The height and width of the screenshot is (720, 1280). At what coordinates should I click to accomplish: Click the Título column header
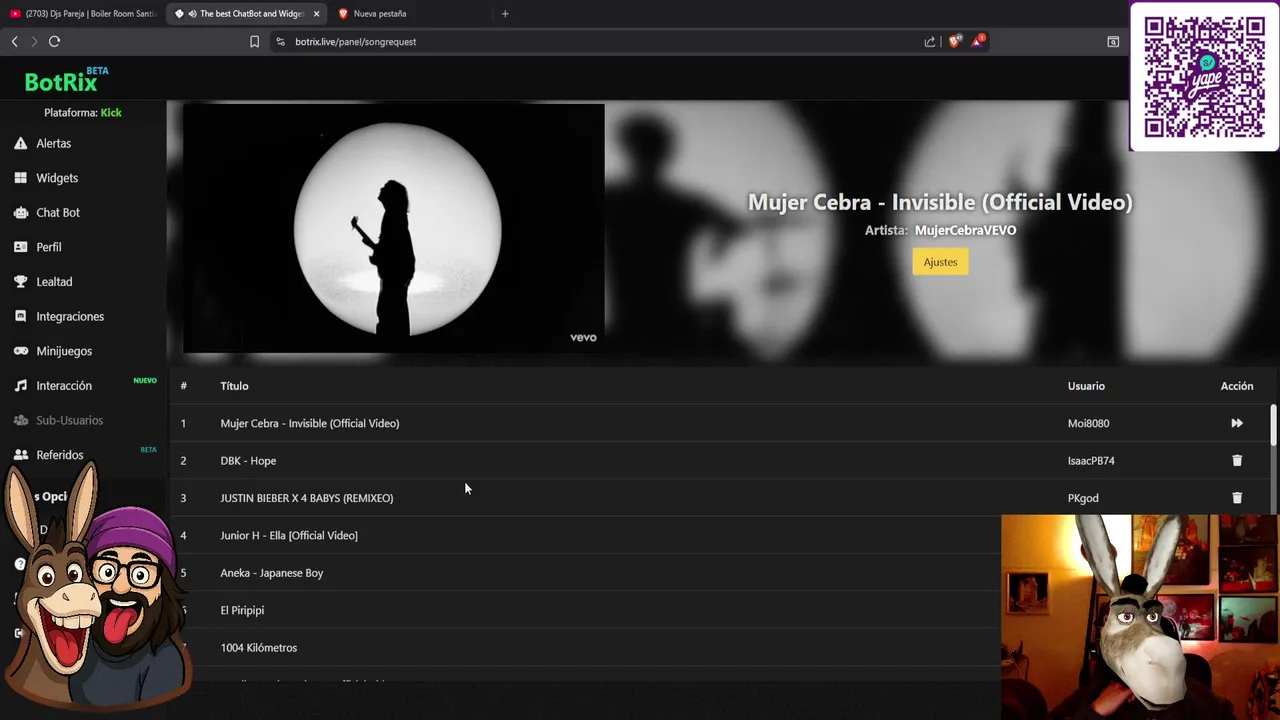click(234, 386)
